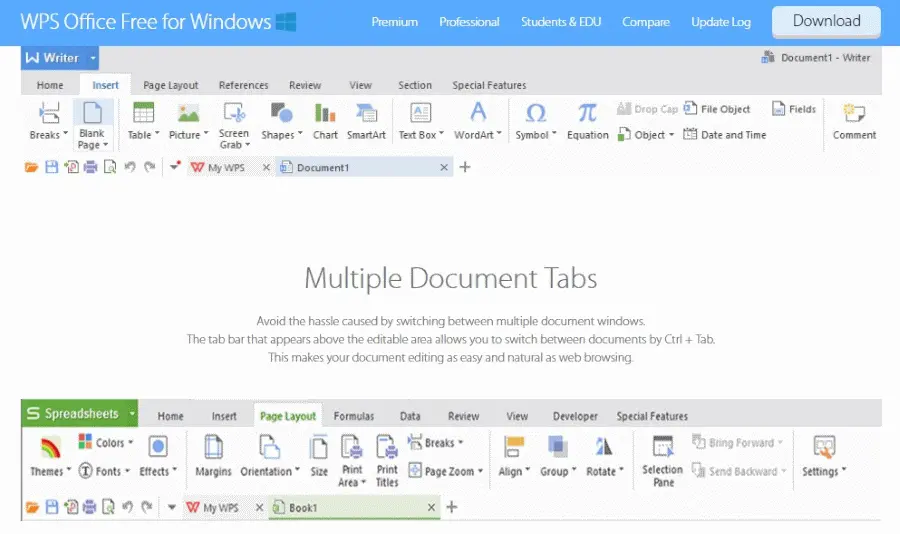Click Open folder icon in Spreadsheets toolbar
The width and height of the screenshot is (900, 534).
tap(33, 507)
